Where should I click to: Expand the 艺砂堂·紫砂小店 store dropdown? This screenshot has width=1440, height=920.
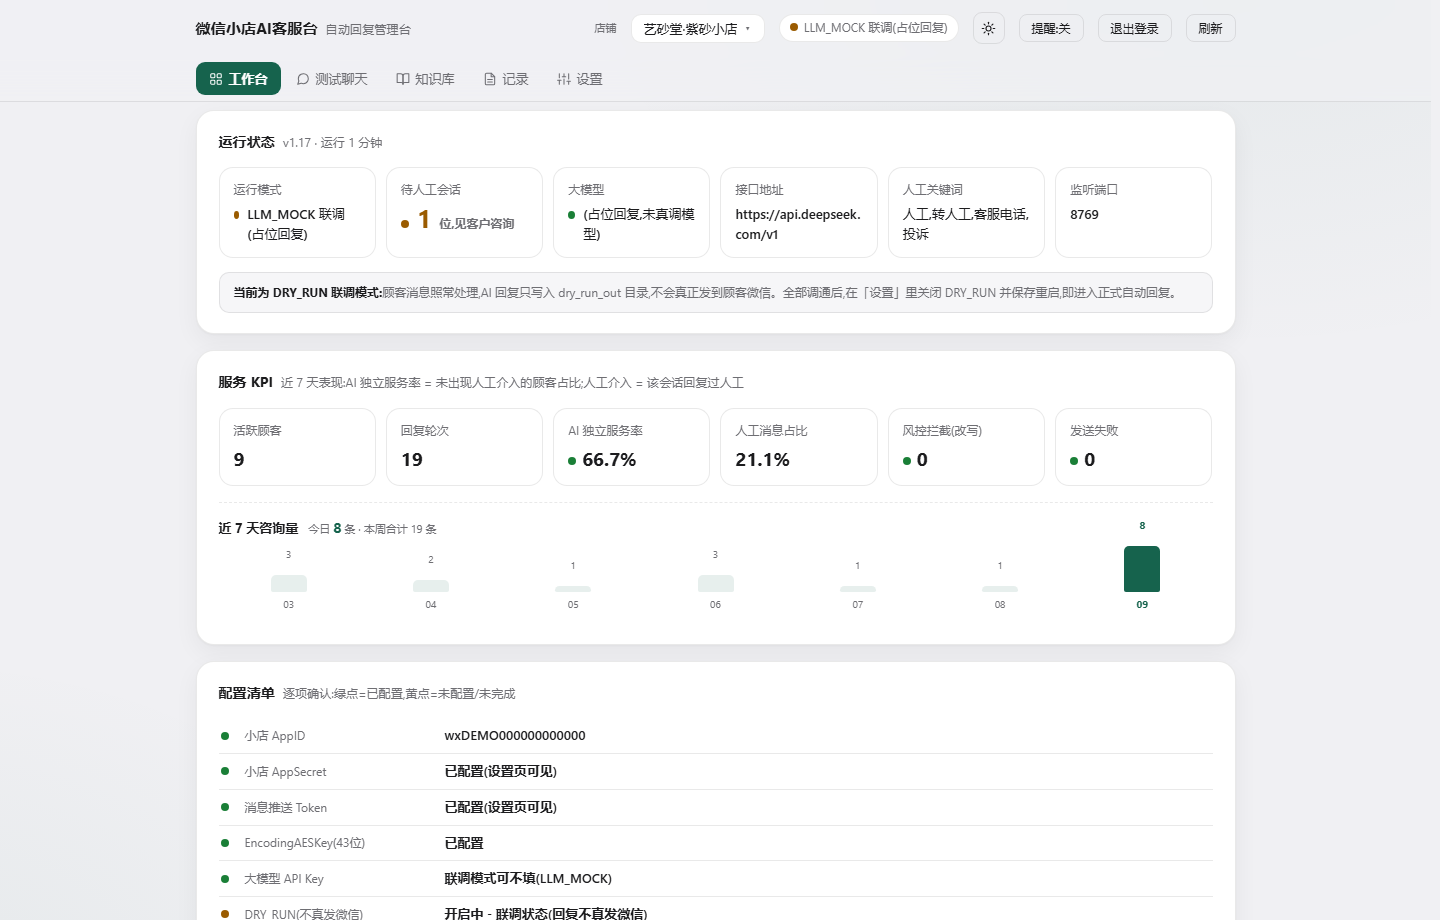point(697,29)
